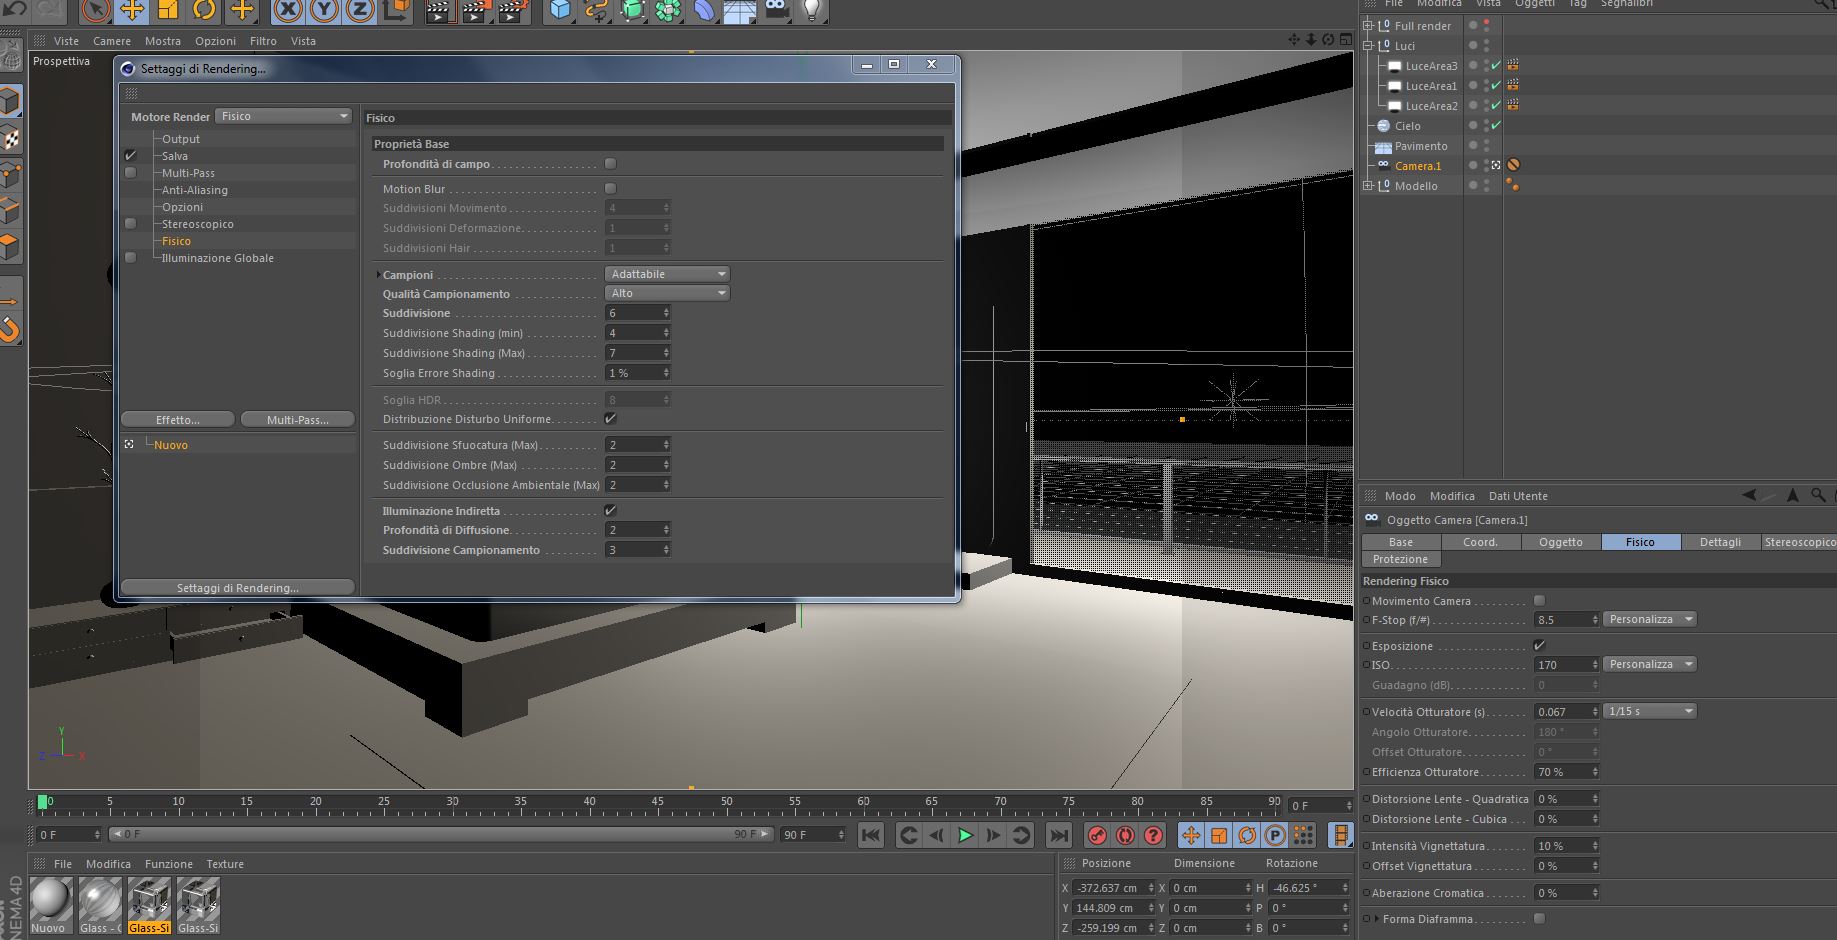Collapse the Luci group

1368,46
